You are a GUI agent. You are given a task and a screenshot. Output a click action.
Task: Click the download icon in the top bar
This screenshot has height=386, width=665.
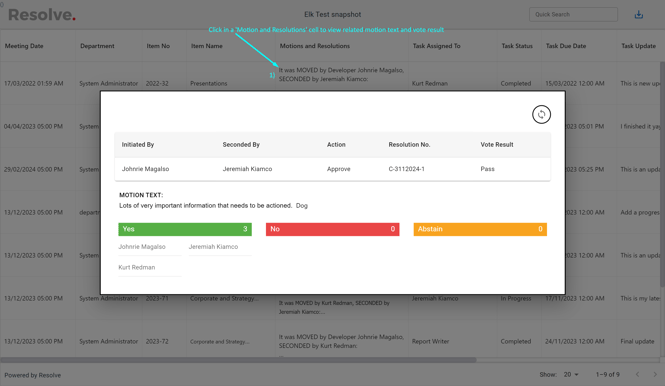(639, 15)
